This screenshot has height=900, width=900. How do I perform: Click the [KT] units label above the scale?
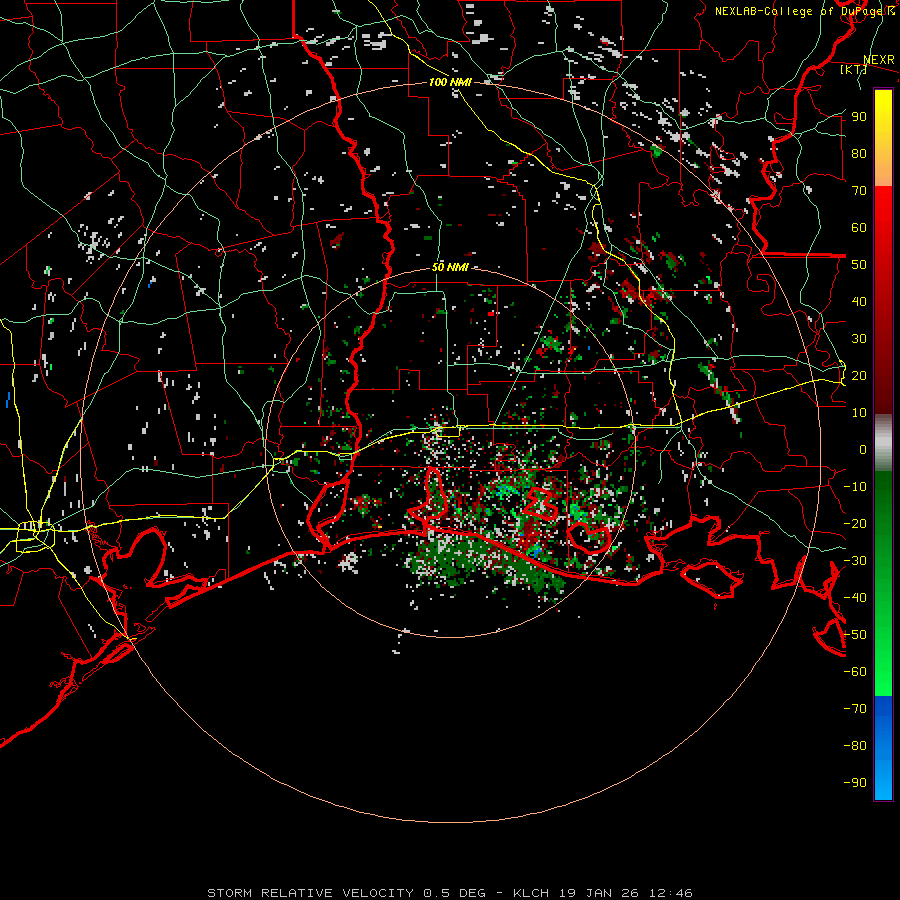coord(854,69)
